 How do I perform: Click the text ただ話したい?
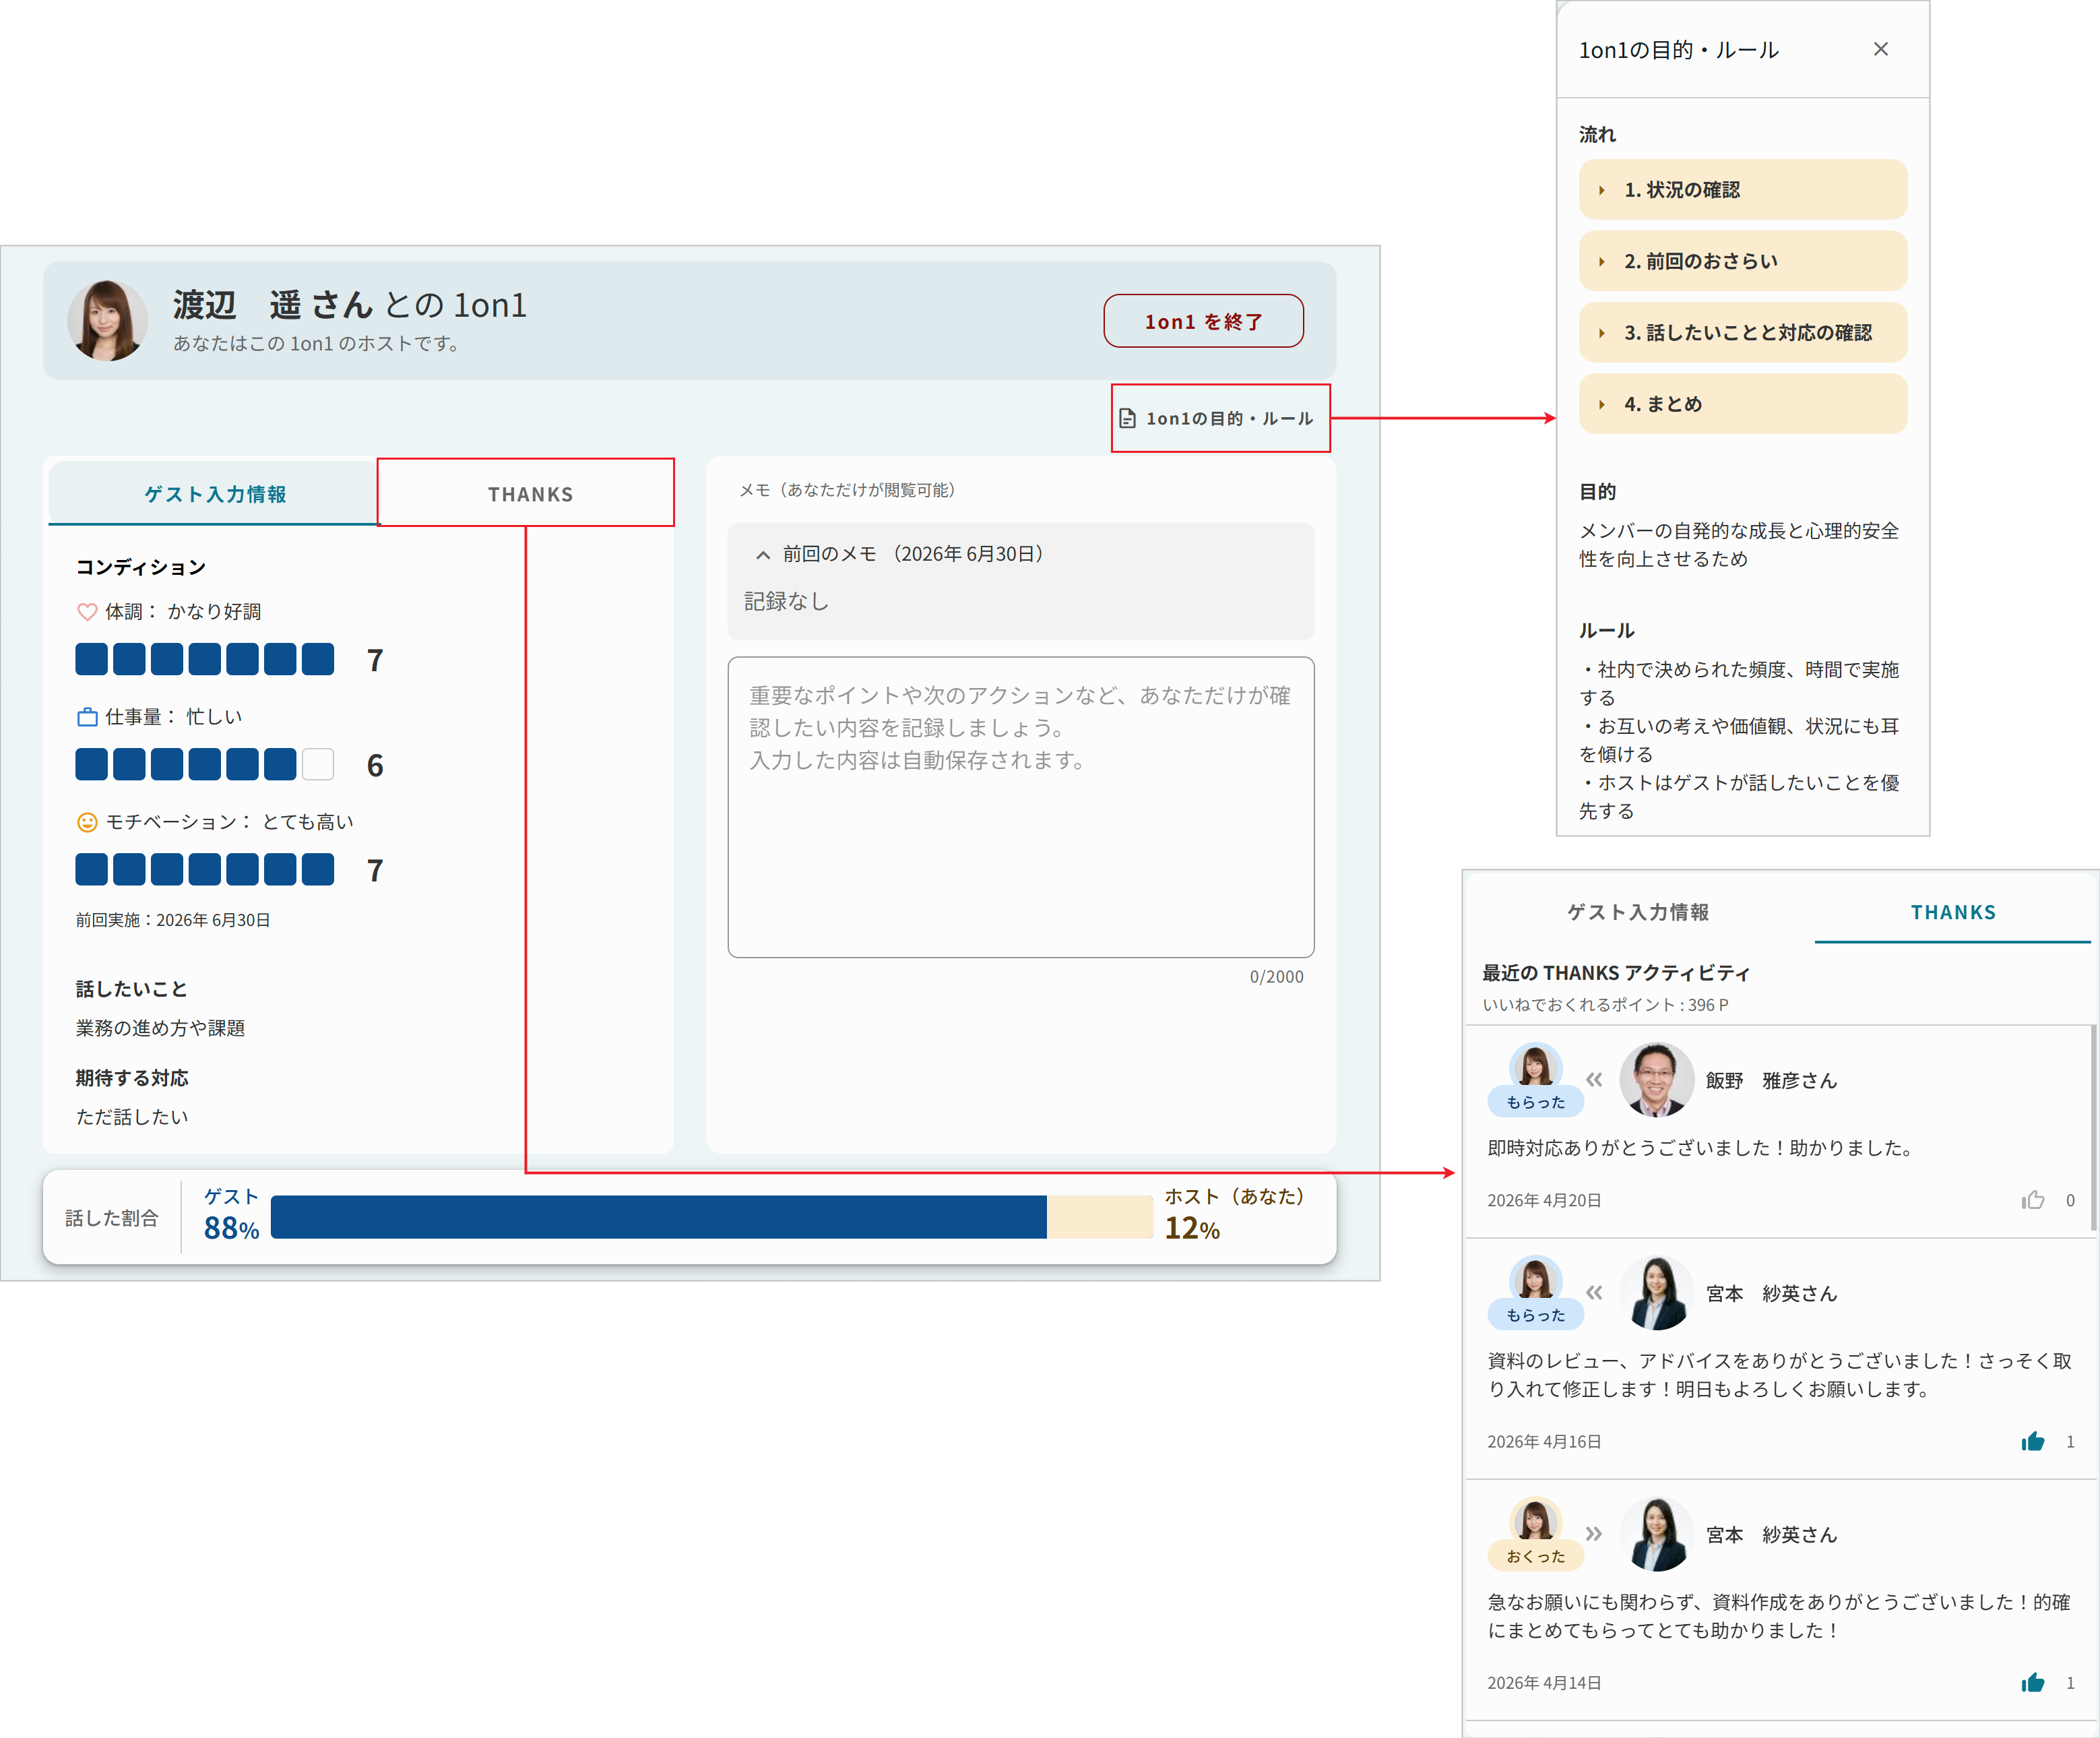[132, 1116]
